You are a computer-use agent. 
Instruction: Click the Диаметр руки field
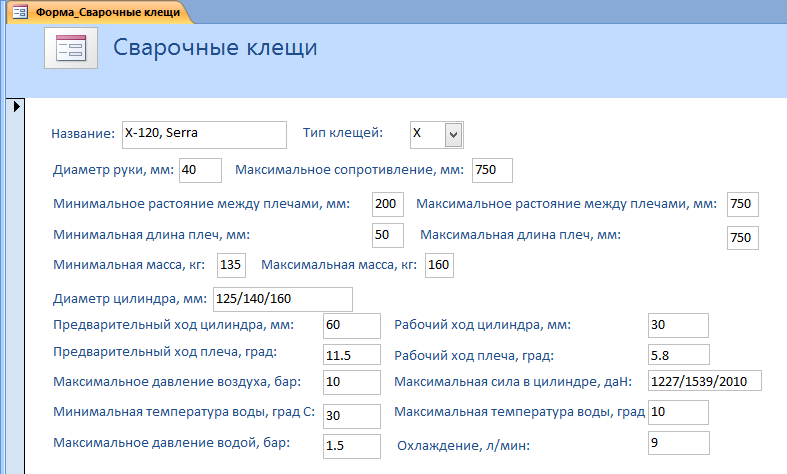201,170
